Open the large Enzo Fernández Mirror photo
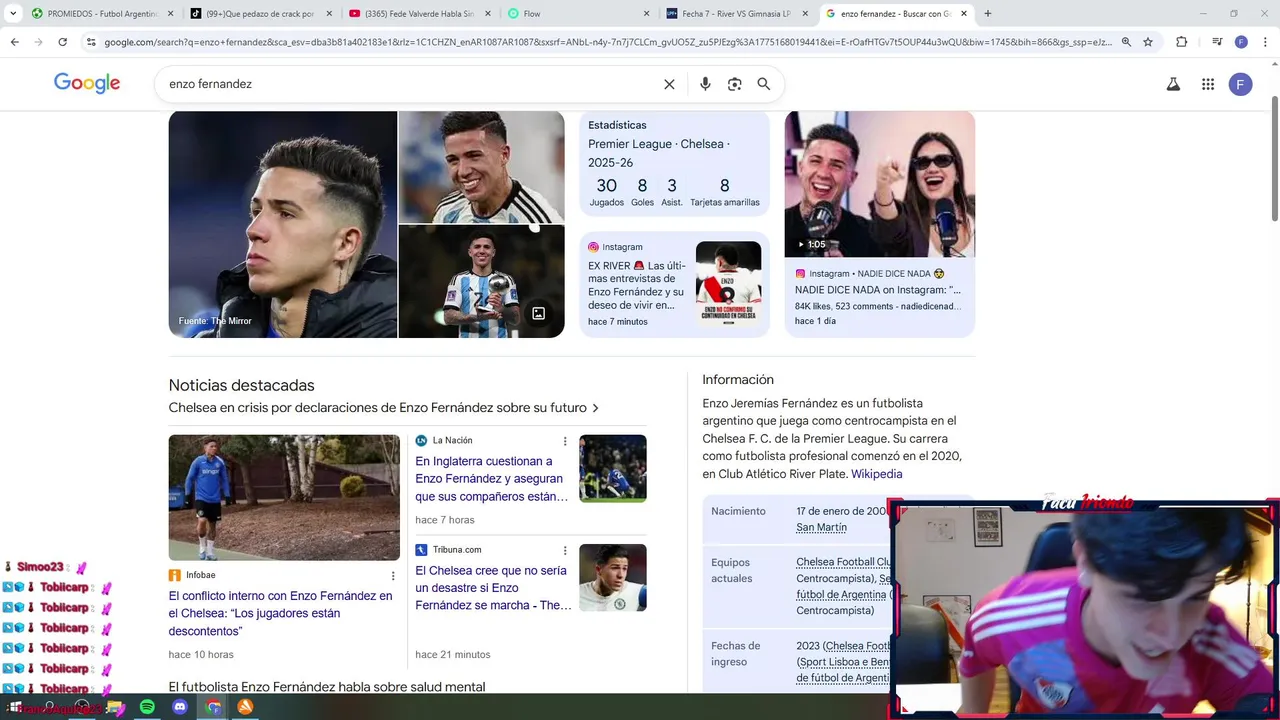 [x=283, y=224]
